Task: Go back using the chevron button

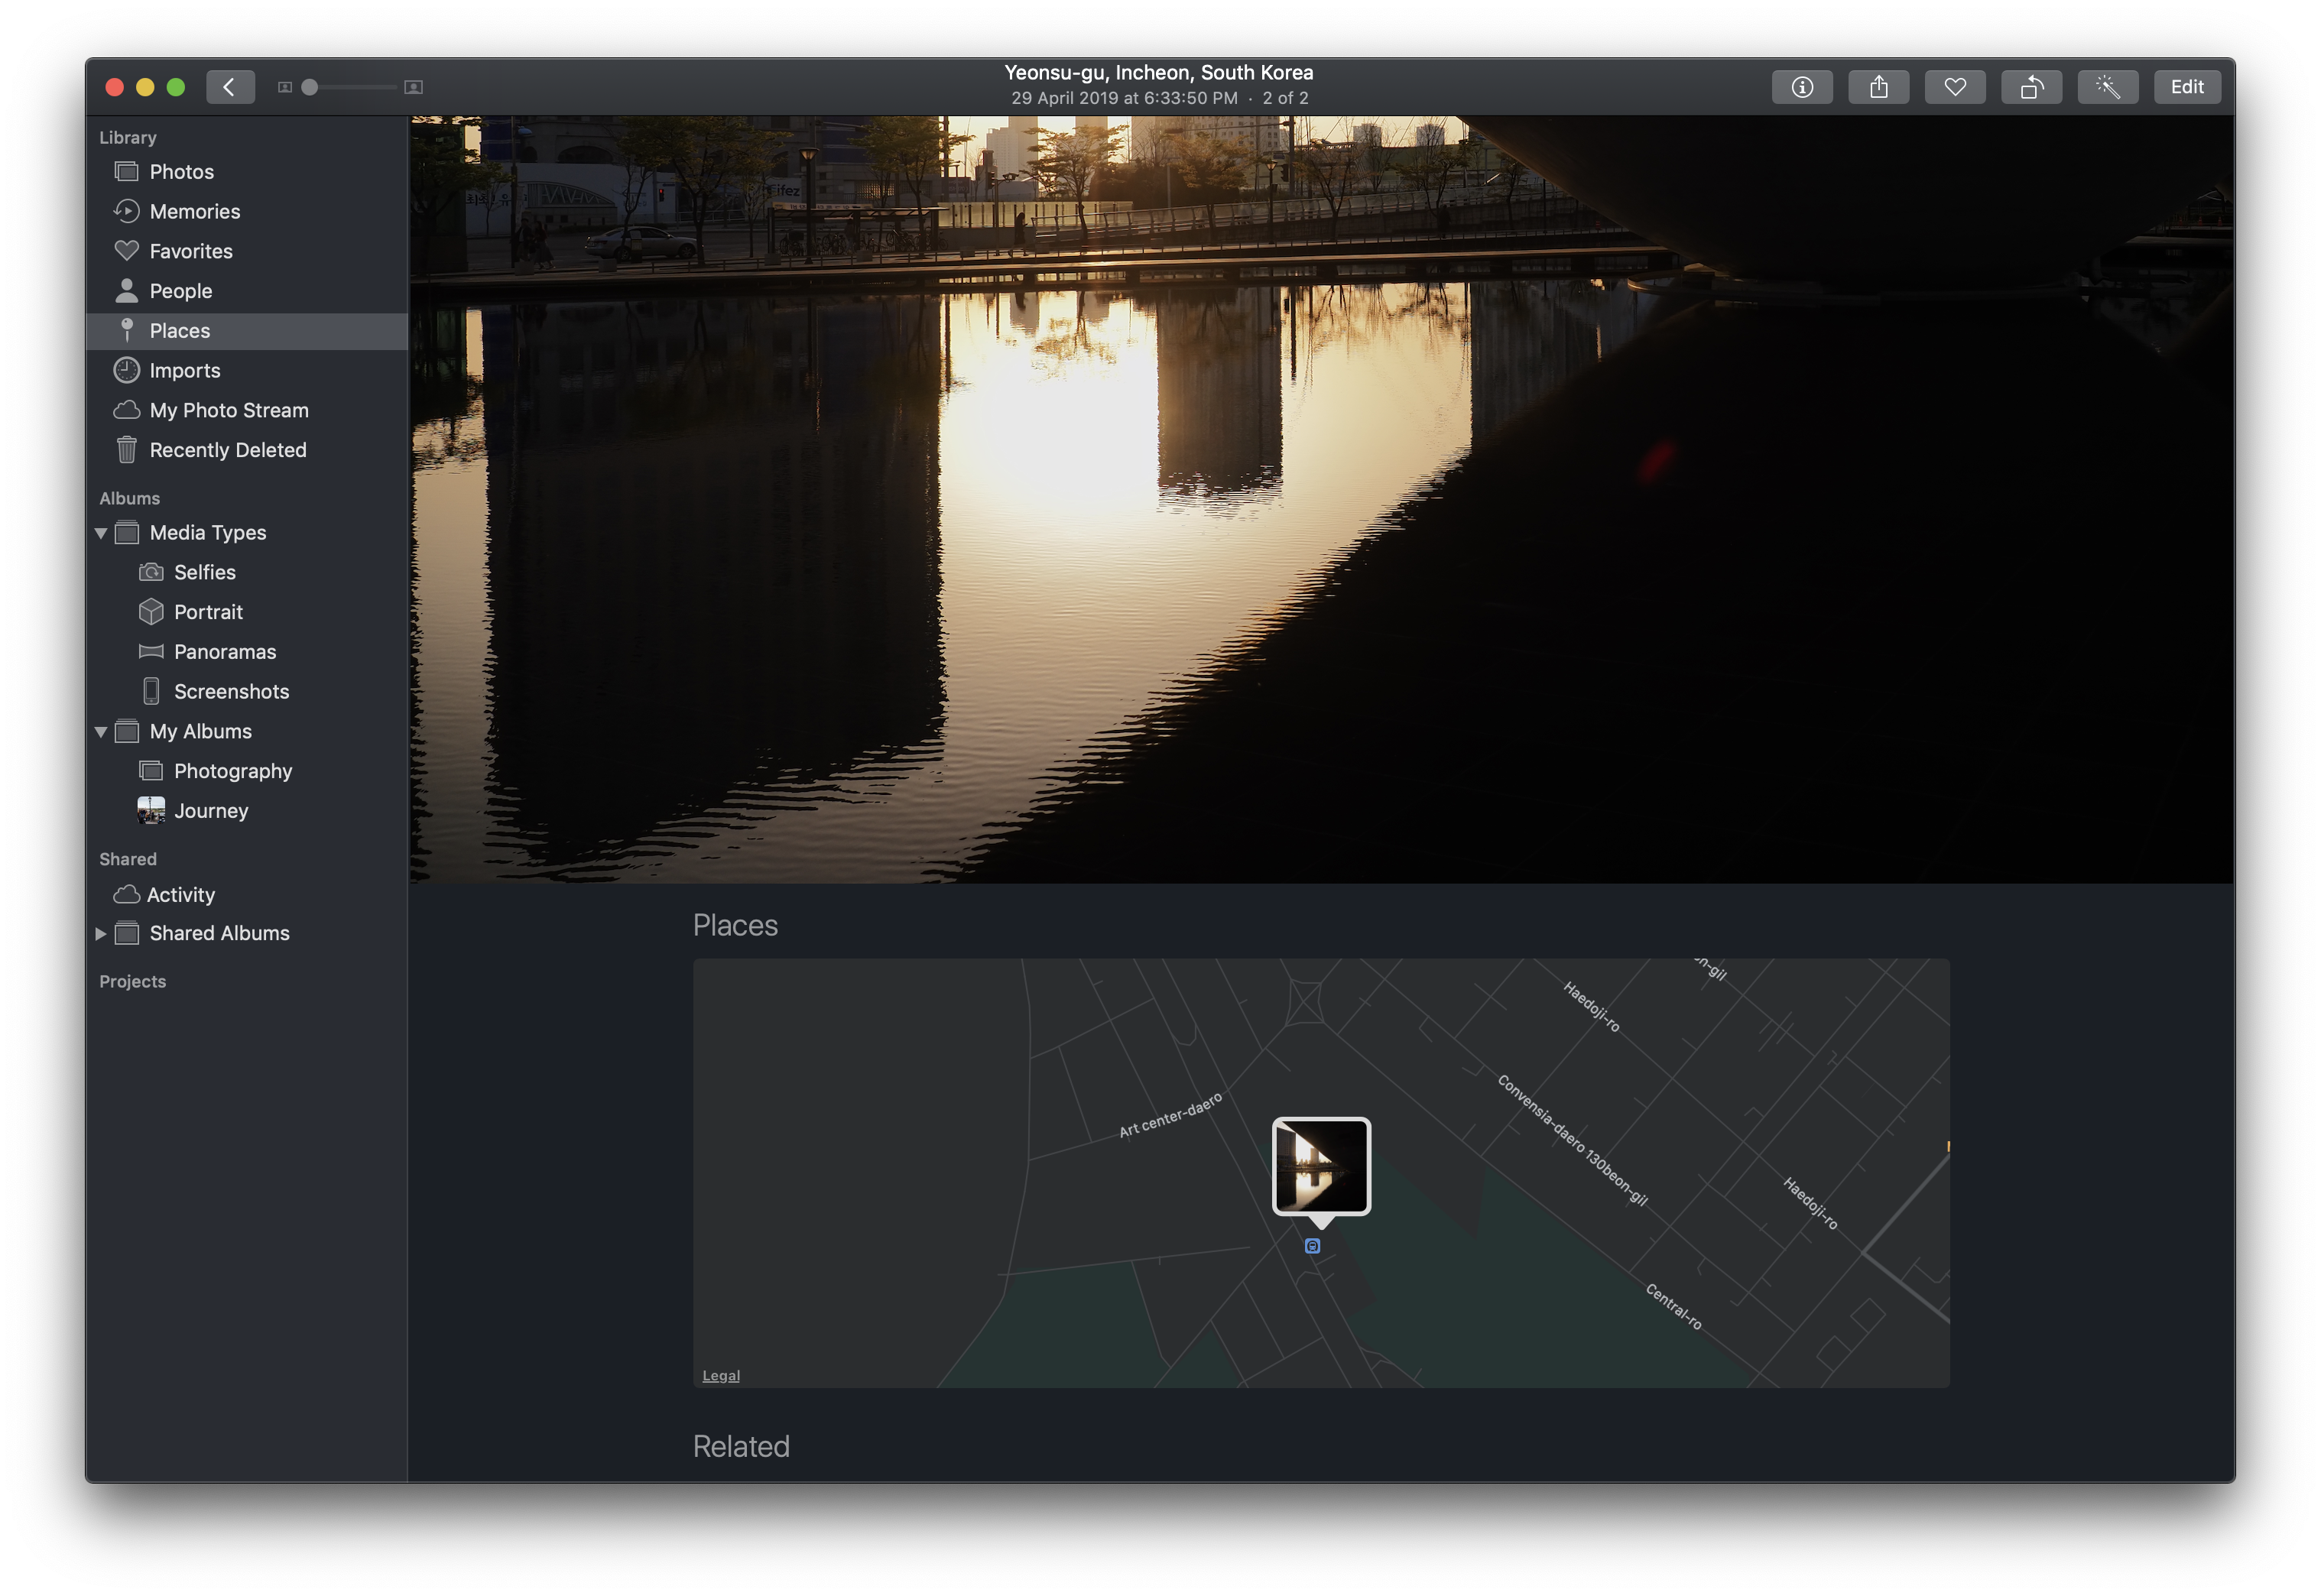Action: point(230,87)
